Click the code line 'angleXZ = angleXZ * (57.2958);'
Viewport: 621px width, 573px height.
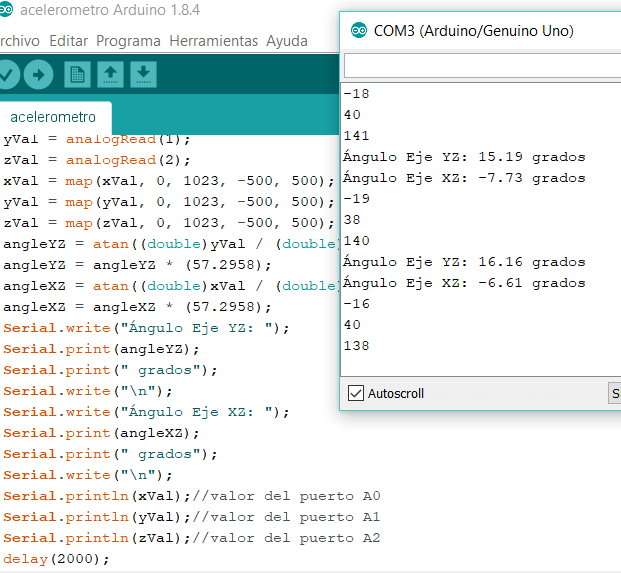137,307
